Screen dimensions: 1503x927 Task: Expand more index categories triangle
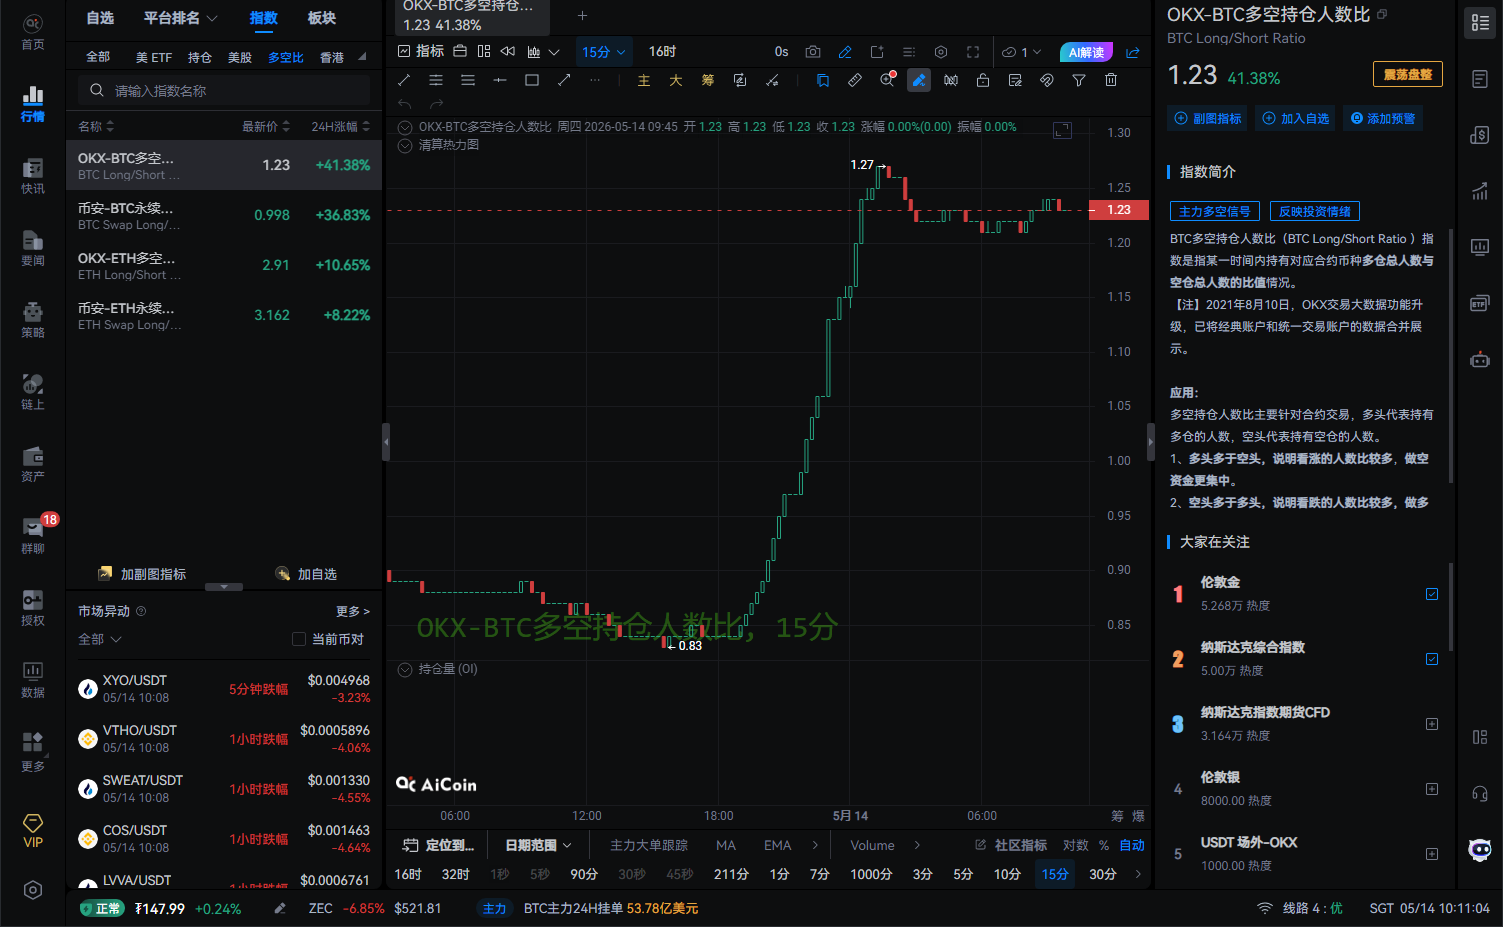point(362,57)
